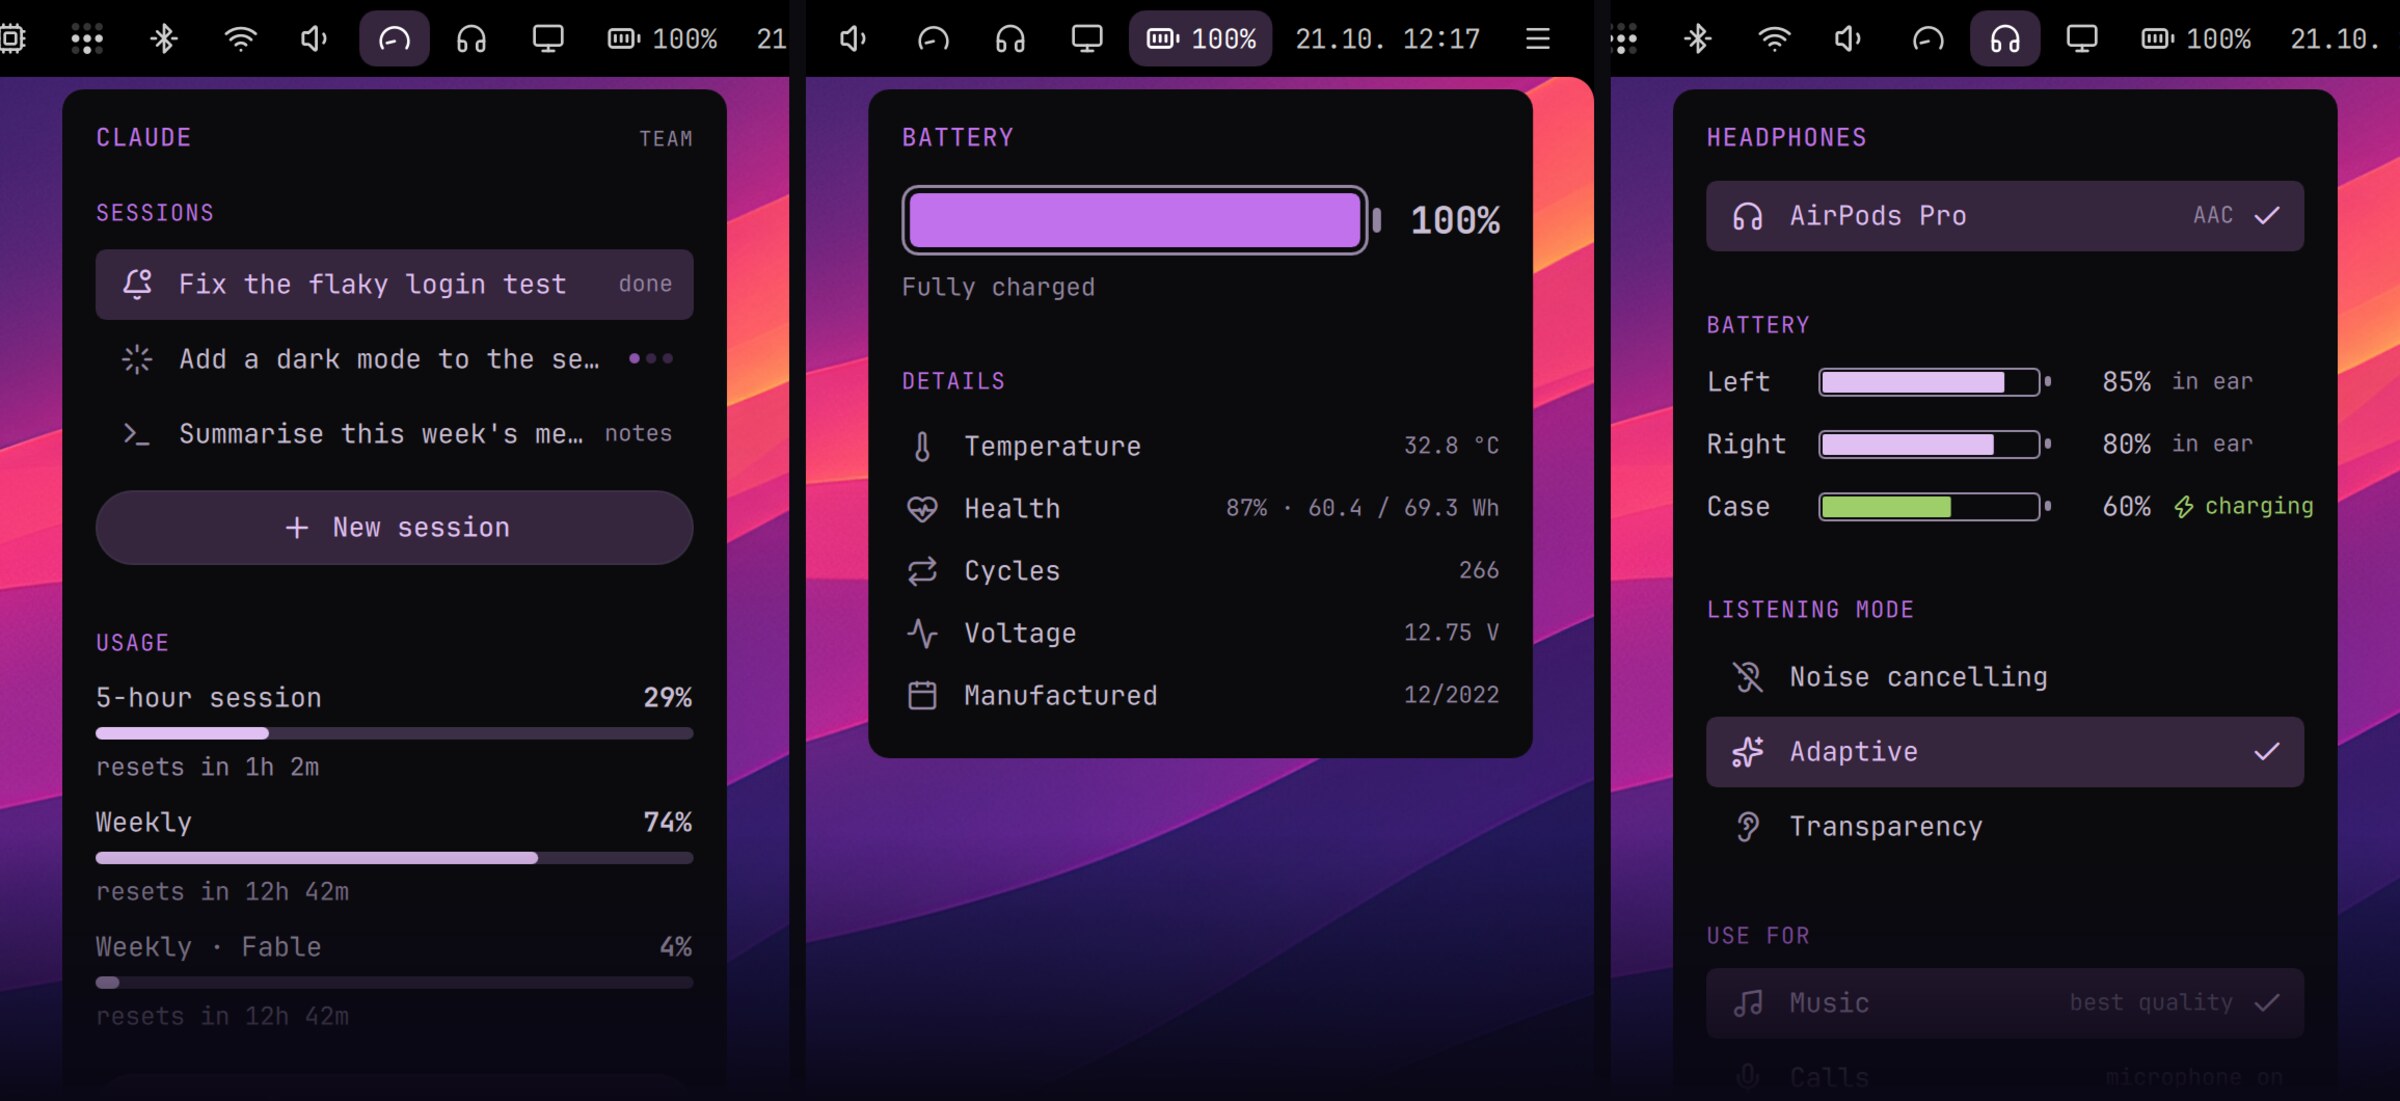The width and height of the screenshot is (2400, 1101).
Task: Click the Cycles value 266
Action: (1479, 570)
